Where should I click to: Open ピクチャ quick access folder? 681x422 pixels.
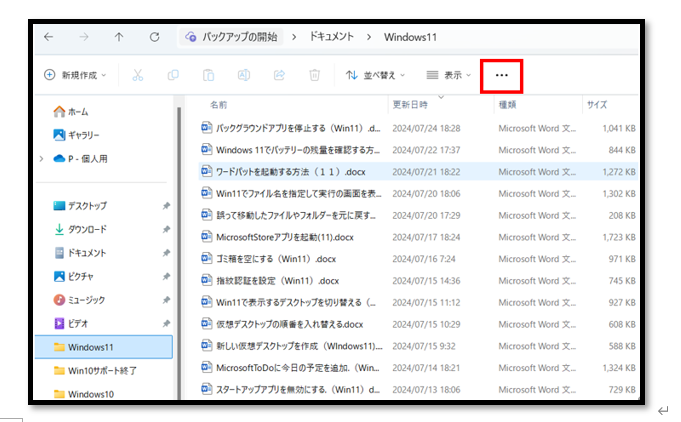click(x=73, y=276)
